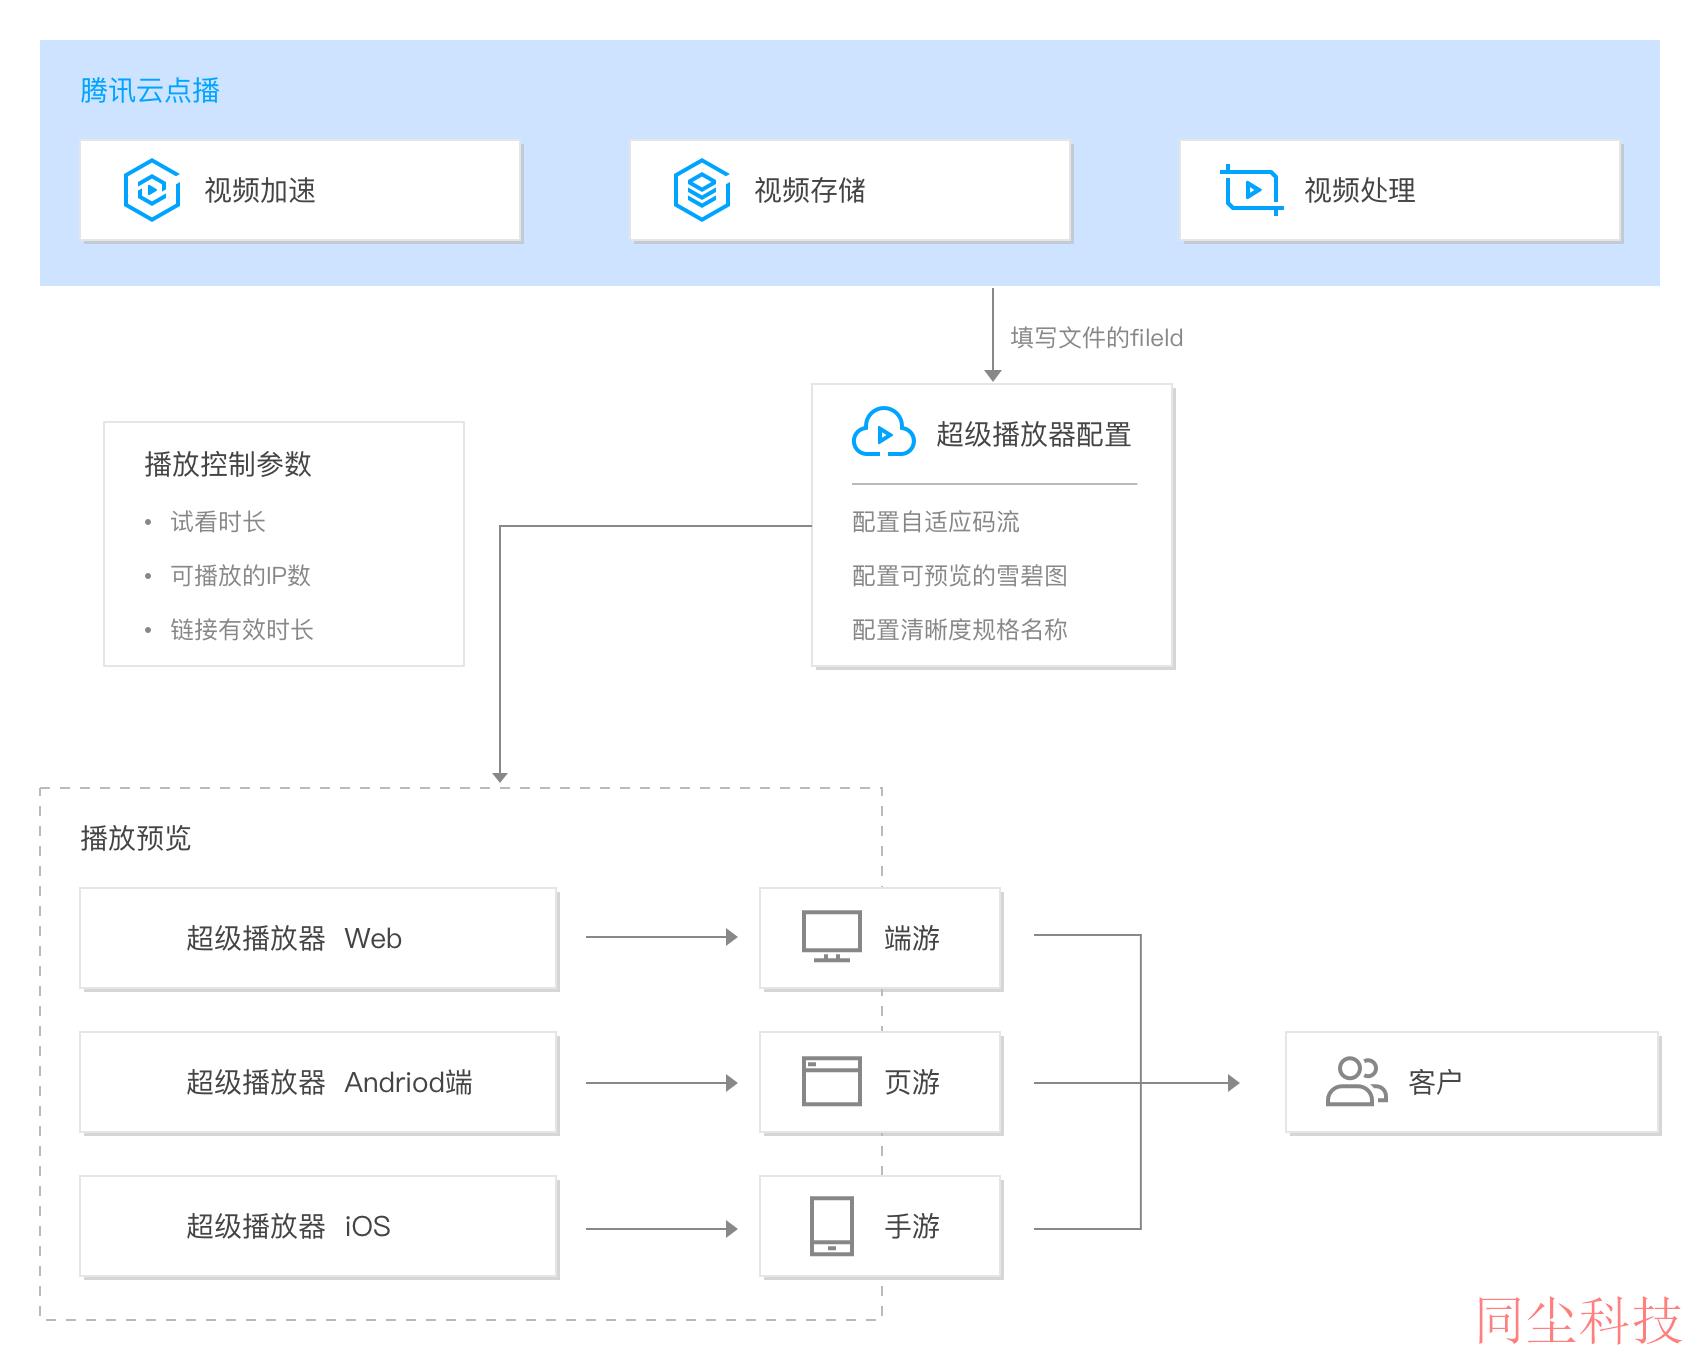Screen dimensions: 1700x1360
Task: Click the 配置可预览的雪碧图 line
Action: click(960, 576)
